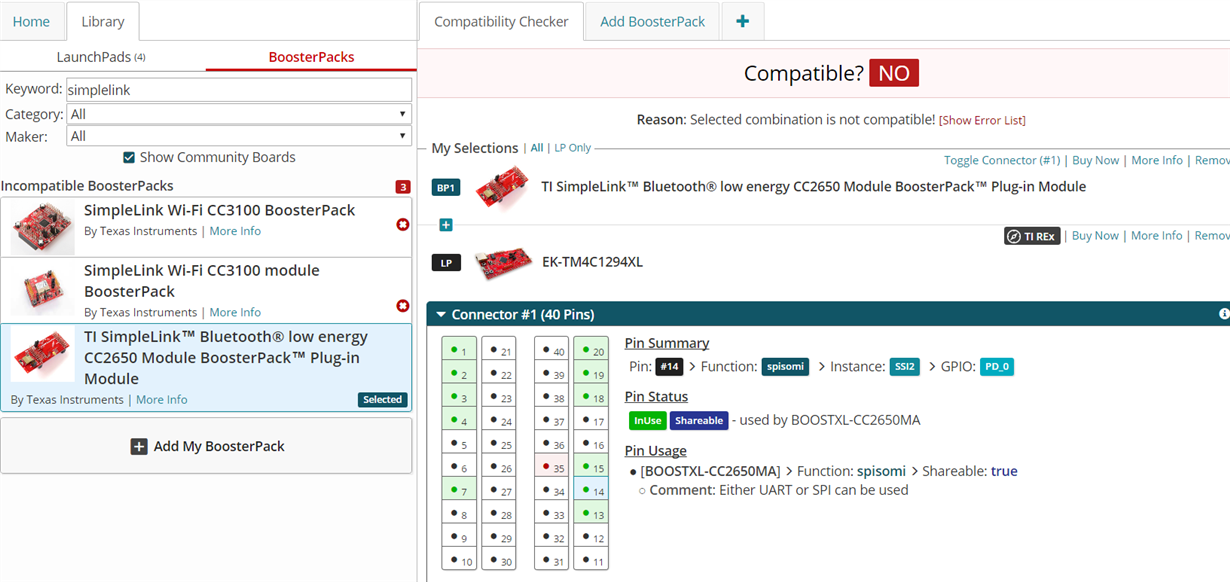Open the Category dropdown
This screenshot has width=1230, height=582.
click(x=239, y=114)
